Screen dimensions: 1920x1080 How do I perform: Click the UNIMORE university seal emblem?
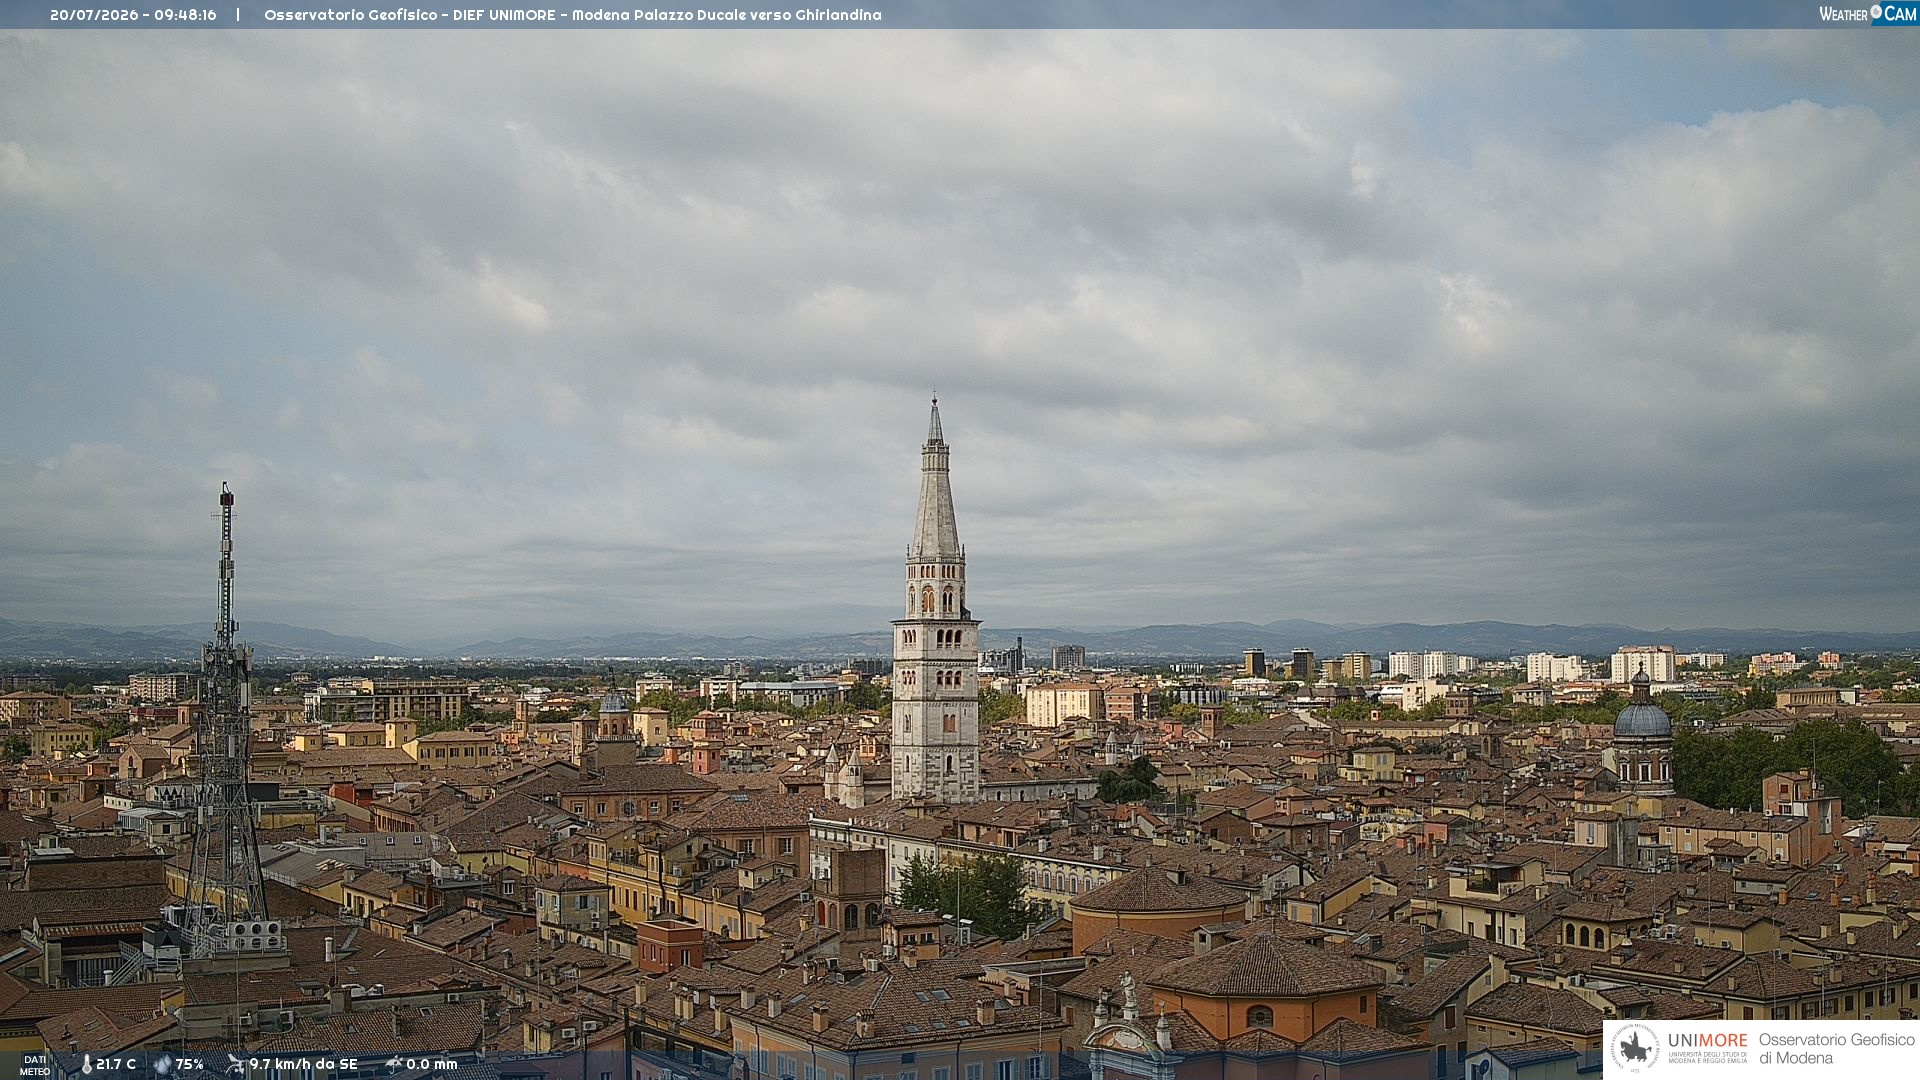pyautogui.click(x=1636, y=1048)
